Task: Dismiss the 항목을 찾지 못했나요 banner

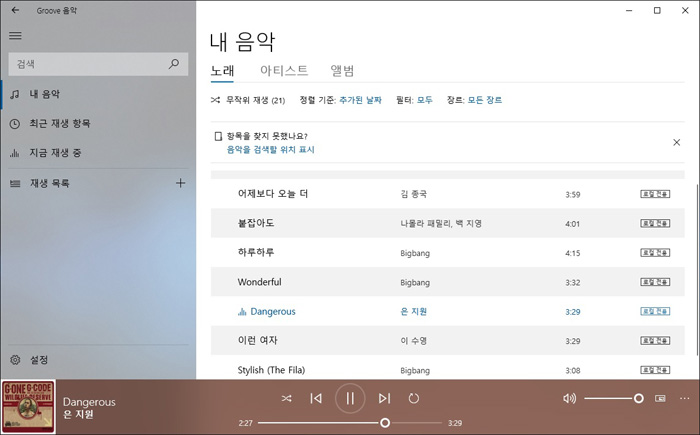Action: 676,142
